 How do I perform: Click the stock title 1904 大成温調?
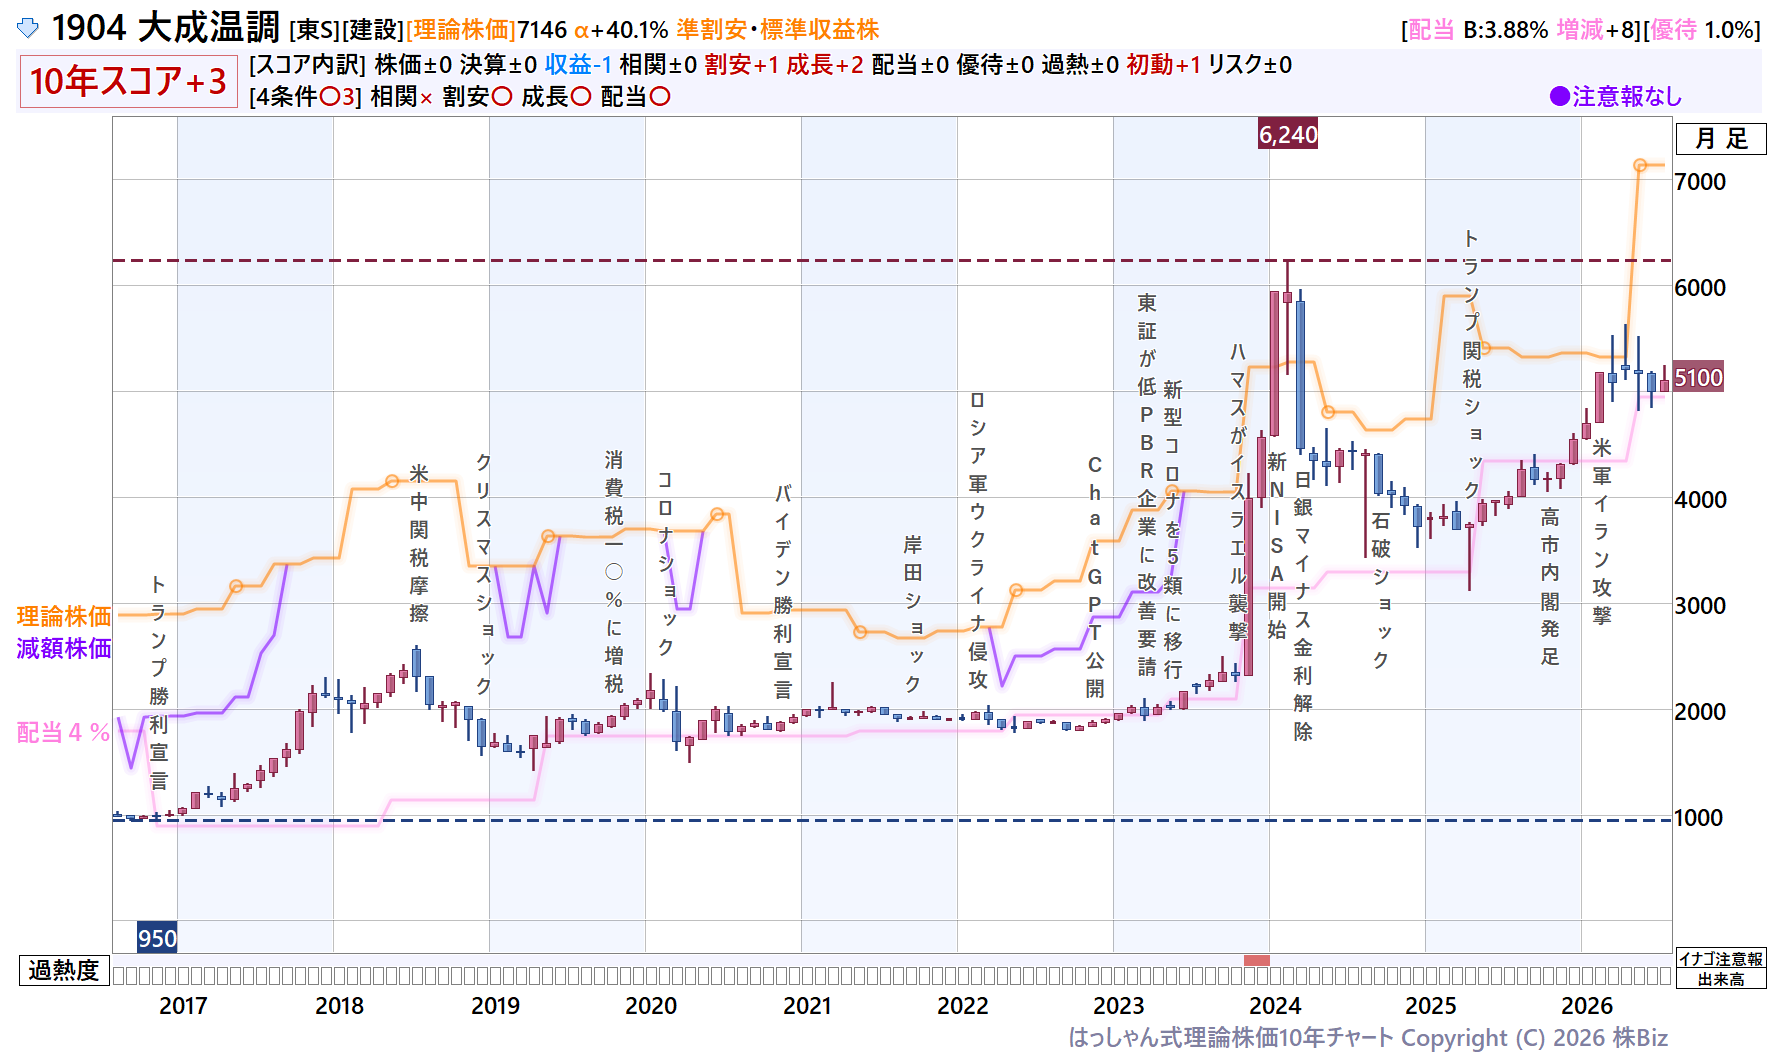click(166, 28)
